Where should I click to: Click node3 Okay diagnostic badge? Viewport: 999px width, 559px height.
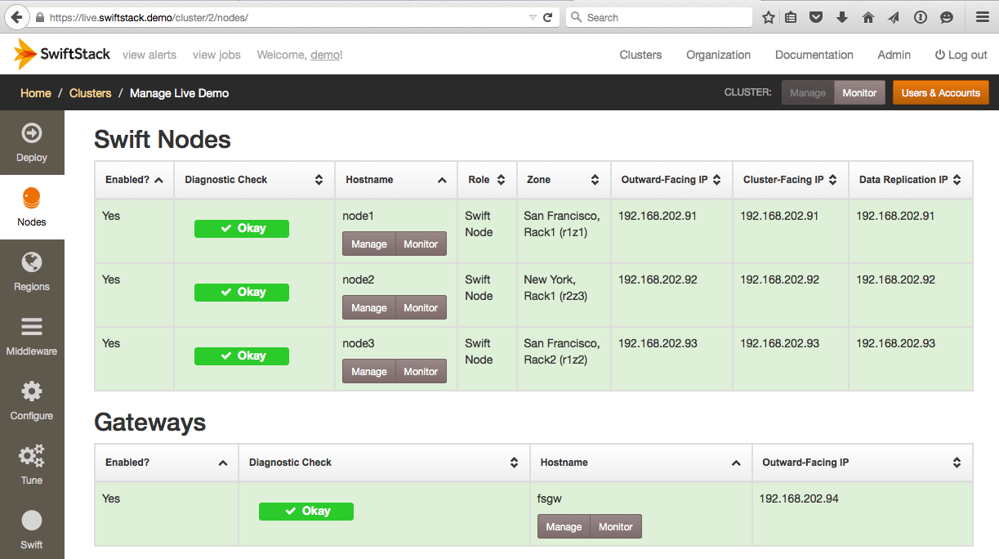click(x=241, y=356)
